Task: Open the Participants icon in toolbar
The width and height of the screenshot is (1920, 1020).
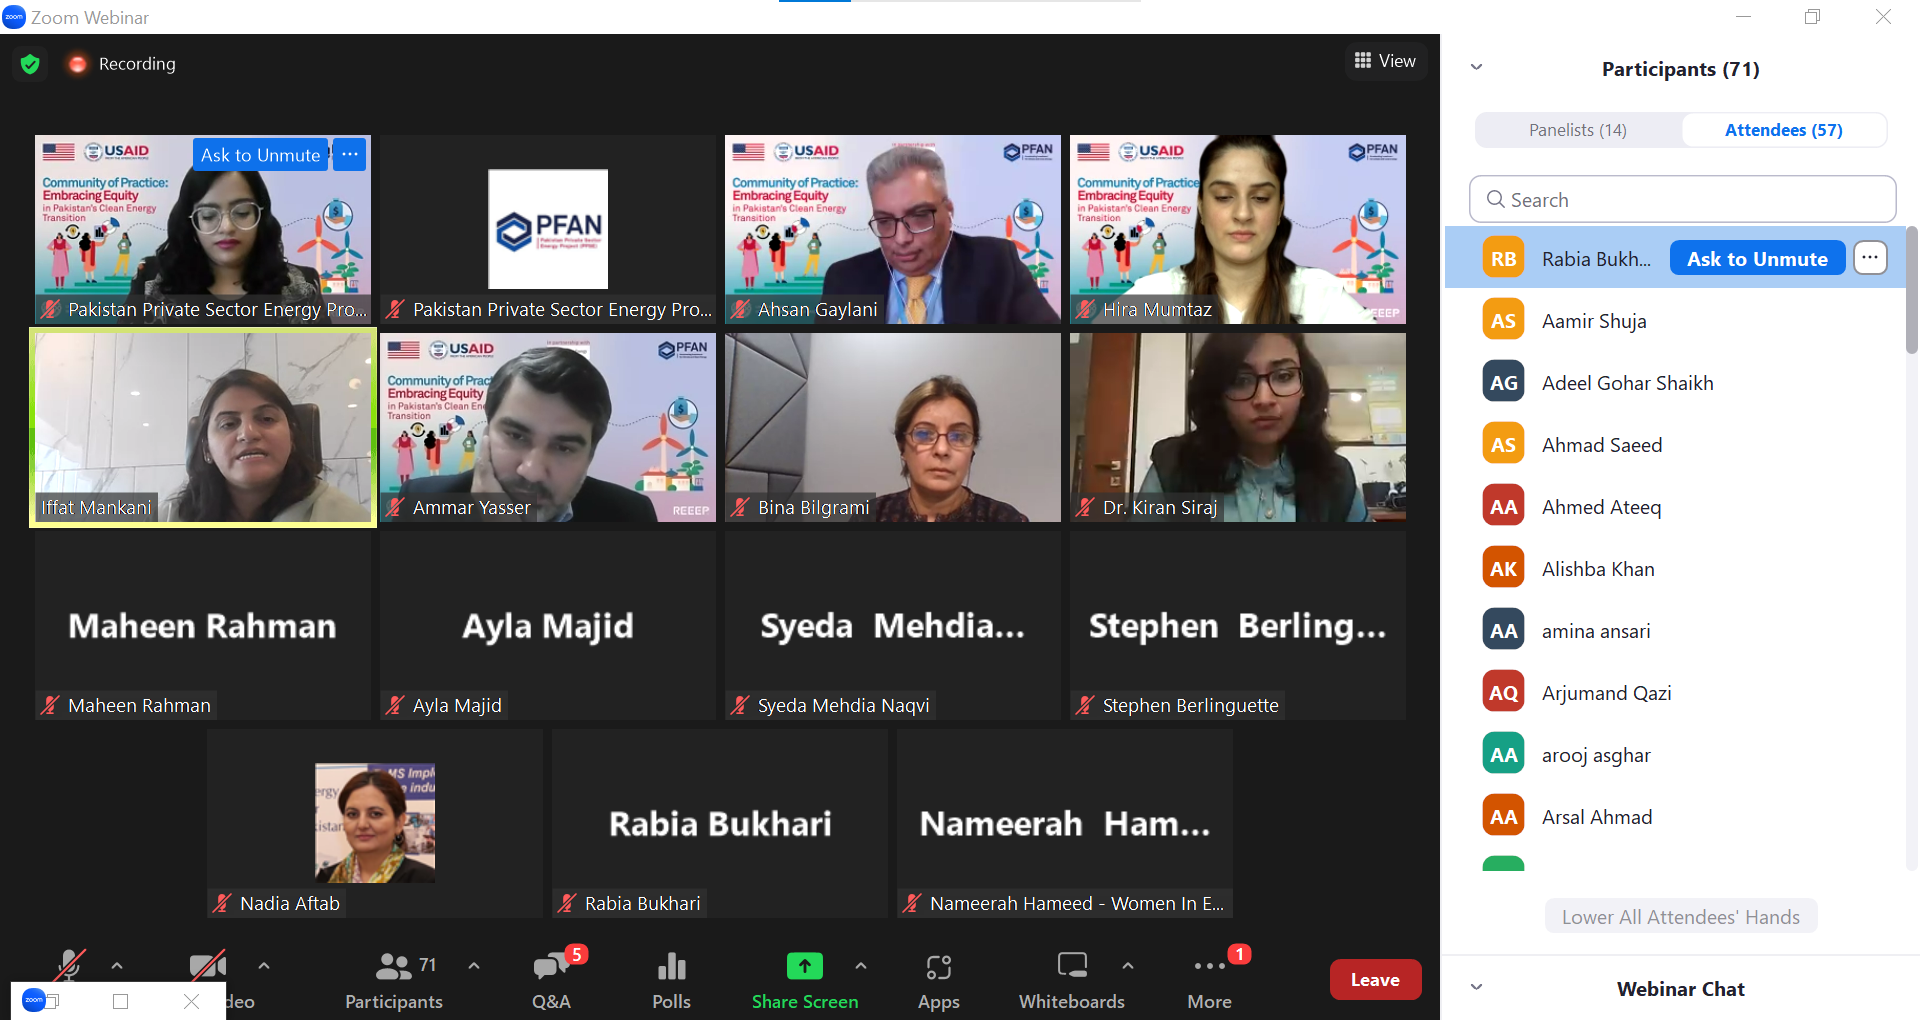Action: 393,966
